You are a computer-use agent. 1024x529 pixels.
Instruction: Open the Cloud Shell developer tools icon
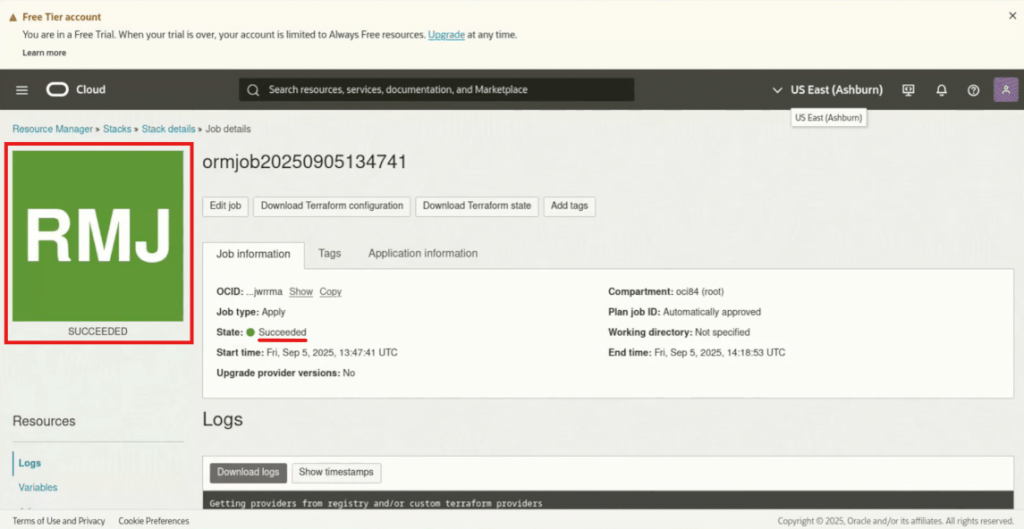[x=908, y=90]
